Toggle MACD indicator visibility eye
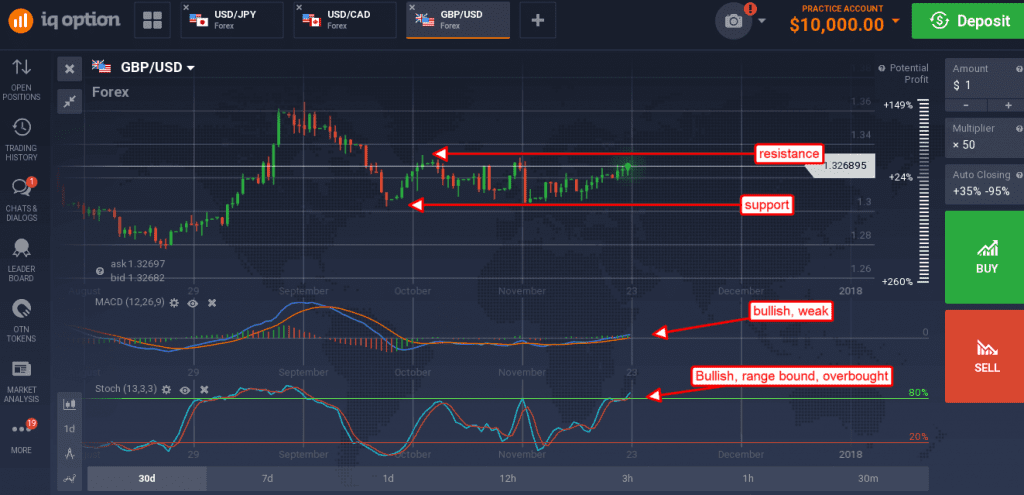Screen dimensions: 1024x495 [x=193, y=303]
